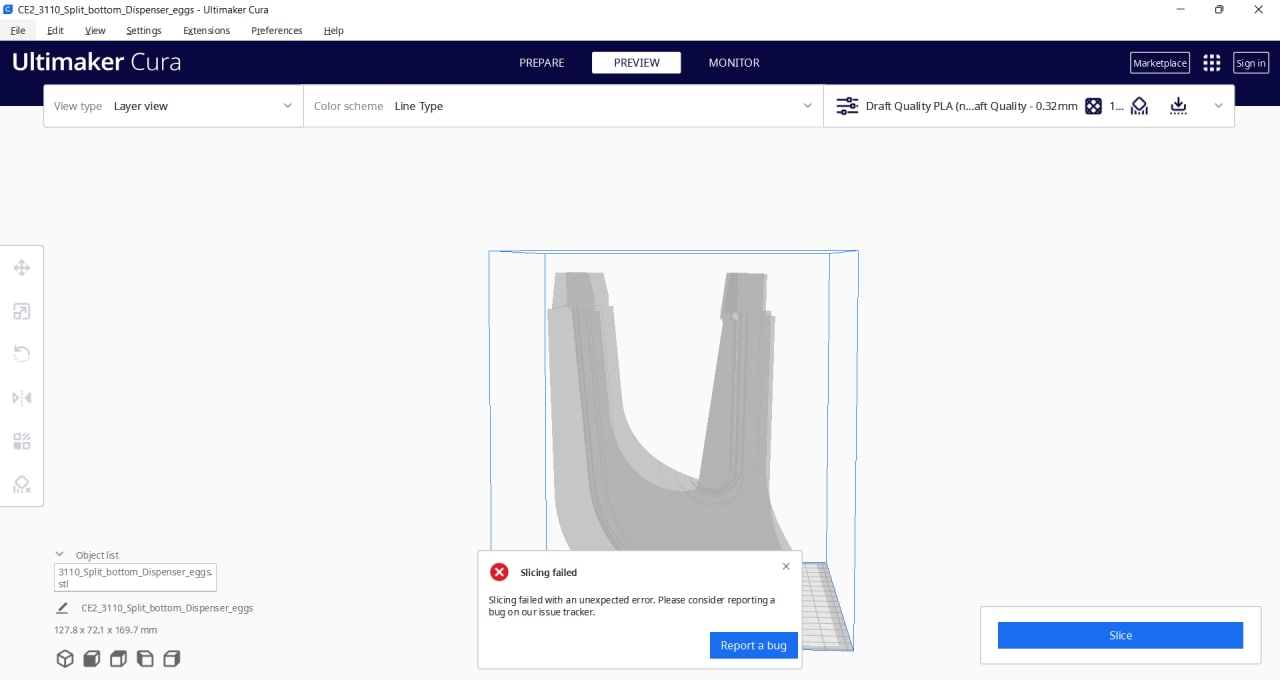Click the support settings icon
The height and width of the screenshot is (680, 1280).
pyautogui.click(x=1139, y=106)
